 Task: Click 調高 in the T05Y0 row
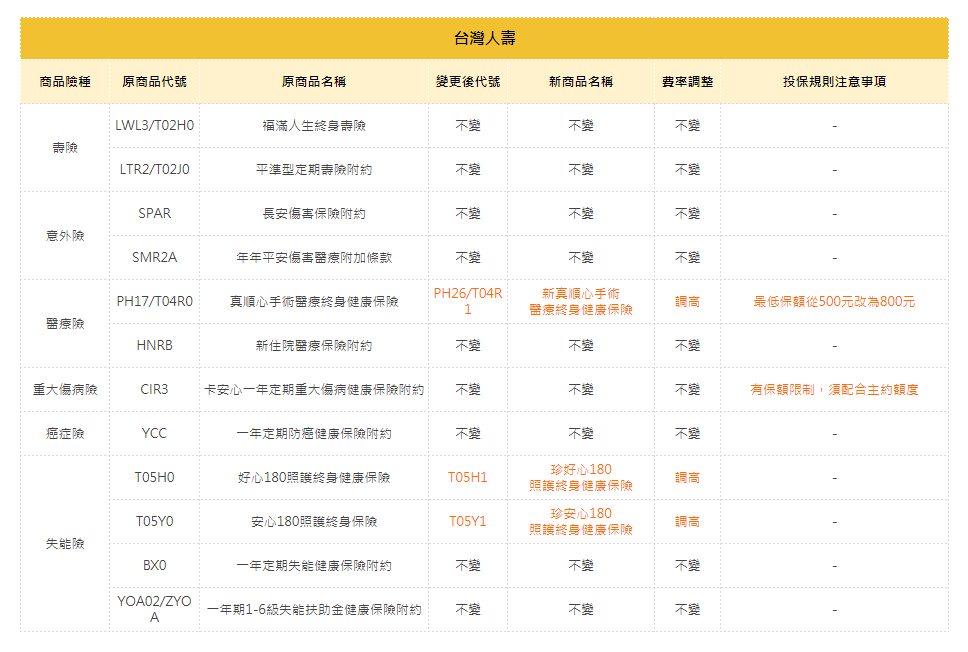(687, 522)
